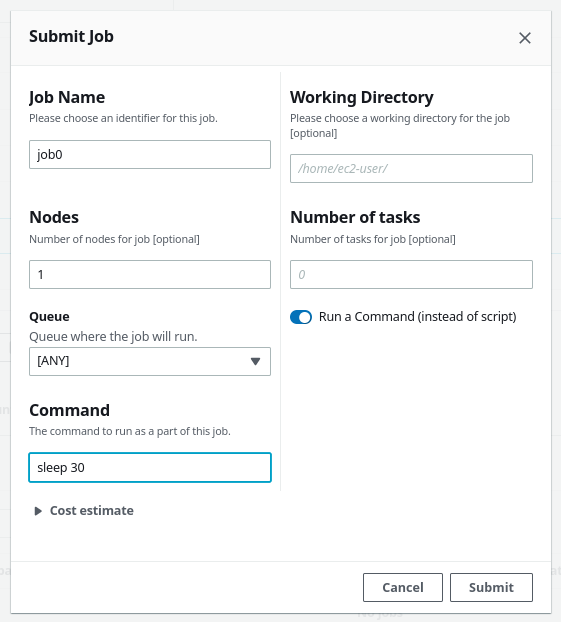
Task: Click the Number of tasks field
Action: [411, 275]
